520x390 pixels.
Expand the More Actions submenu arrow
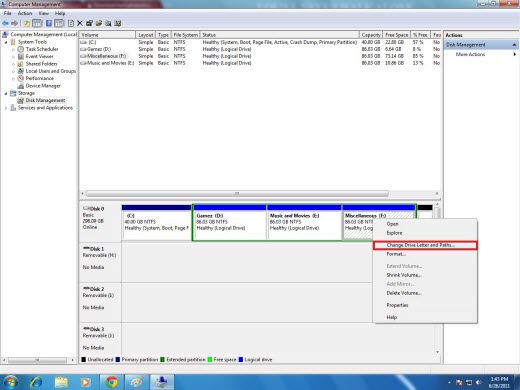pos(515,54)
